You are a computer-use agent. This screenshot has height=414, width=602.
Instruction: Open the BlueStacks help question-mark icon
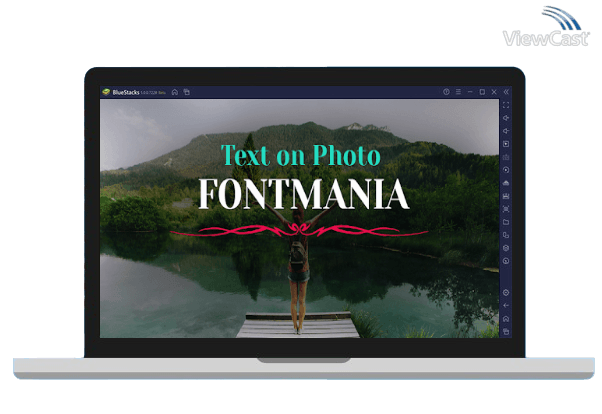[x=446, y=92]
